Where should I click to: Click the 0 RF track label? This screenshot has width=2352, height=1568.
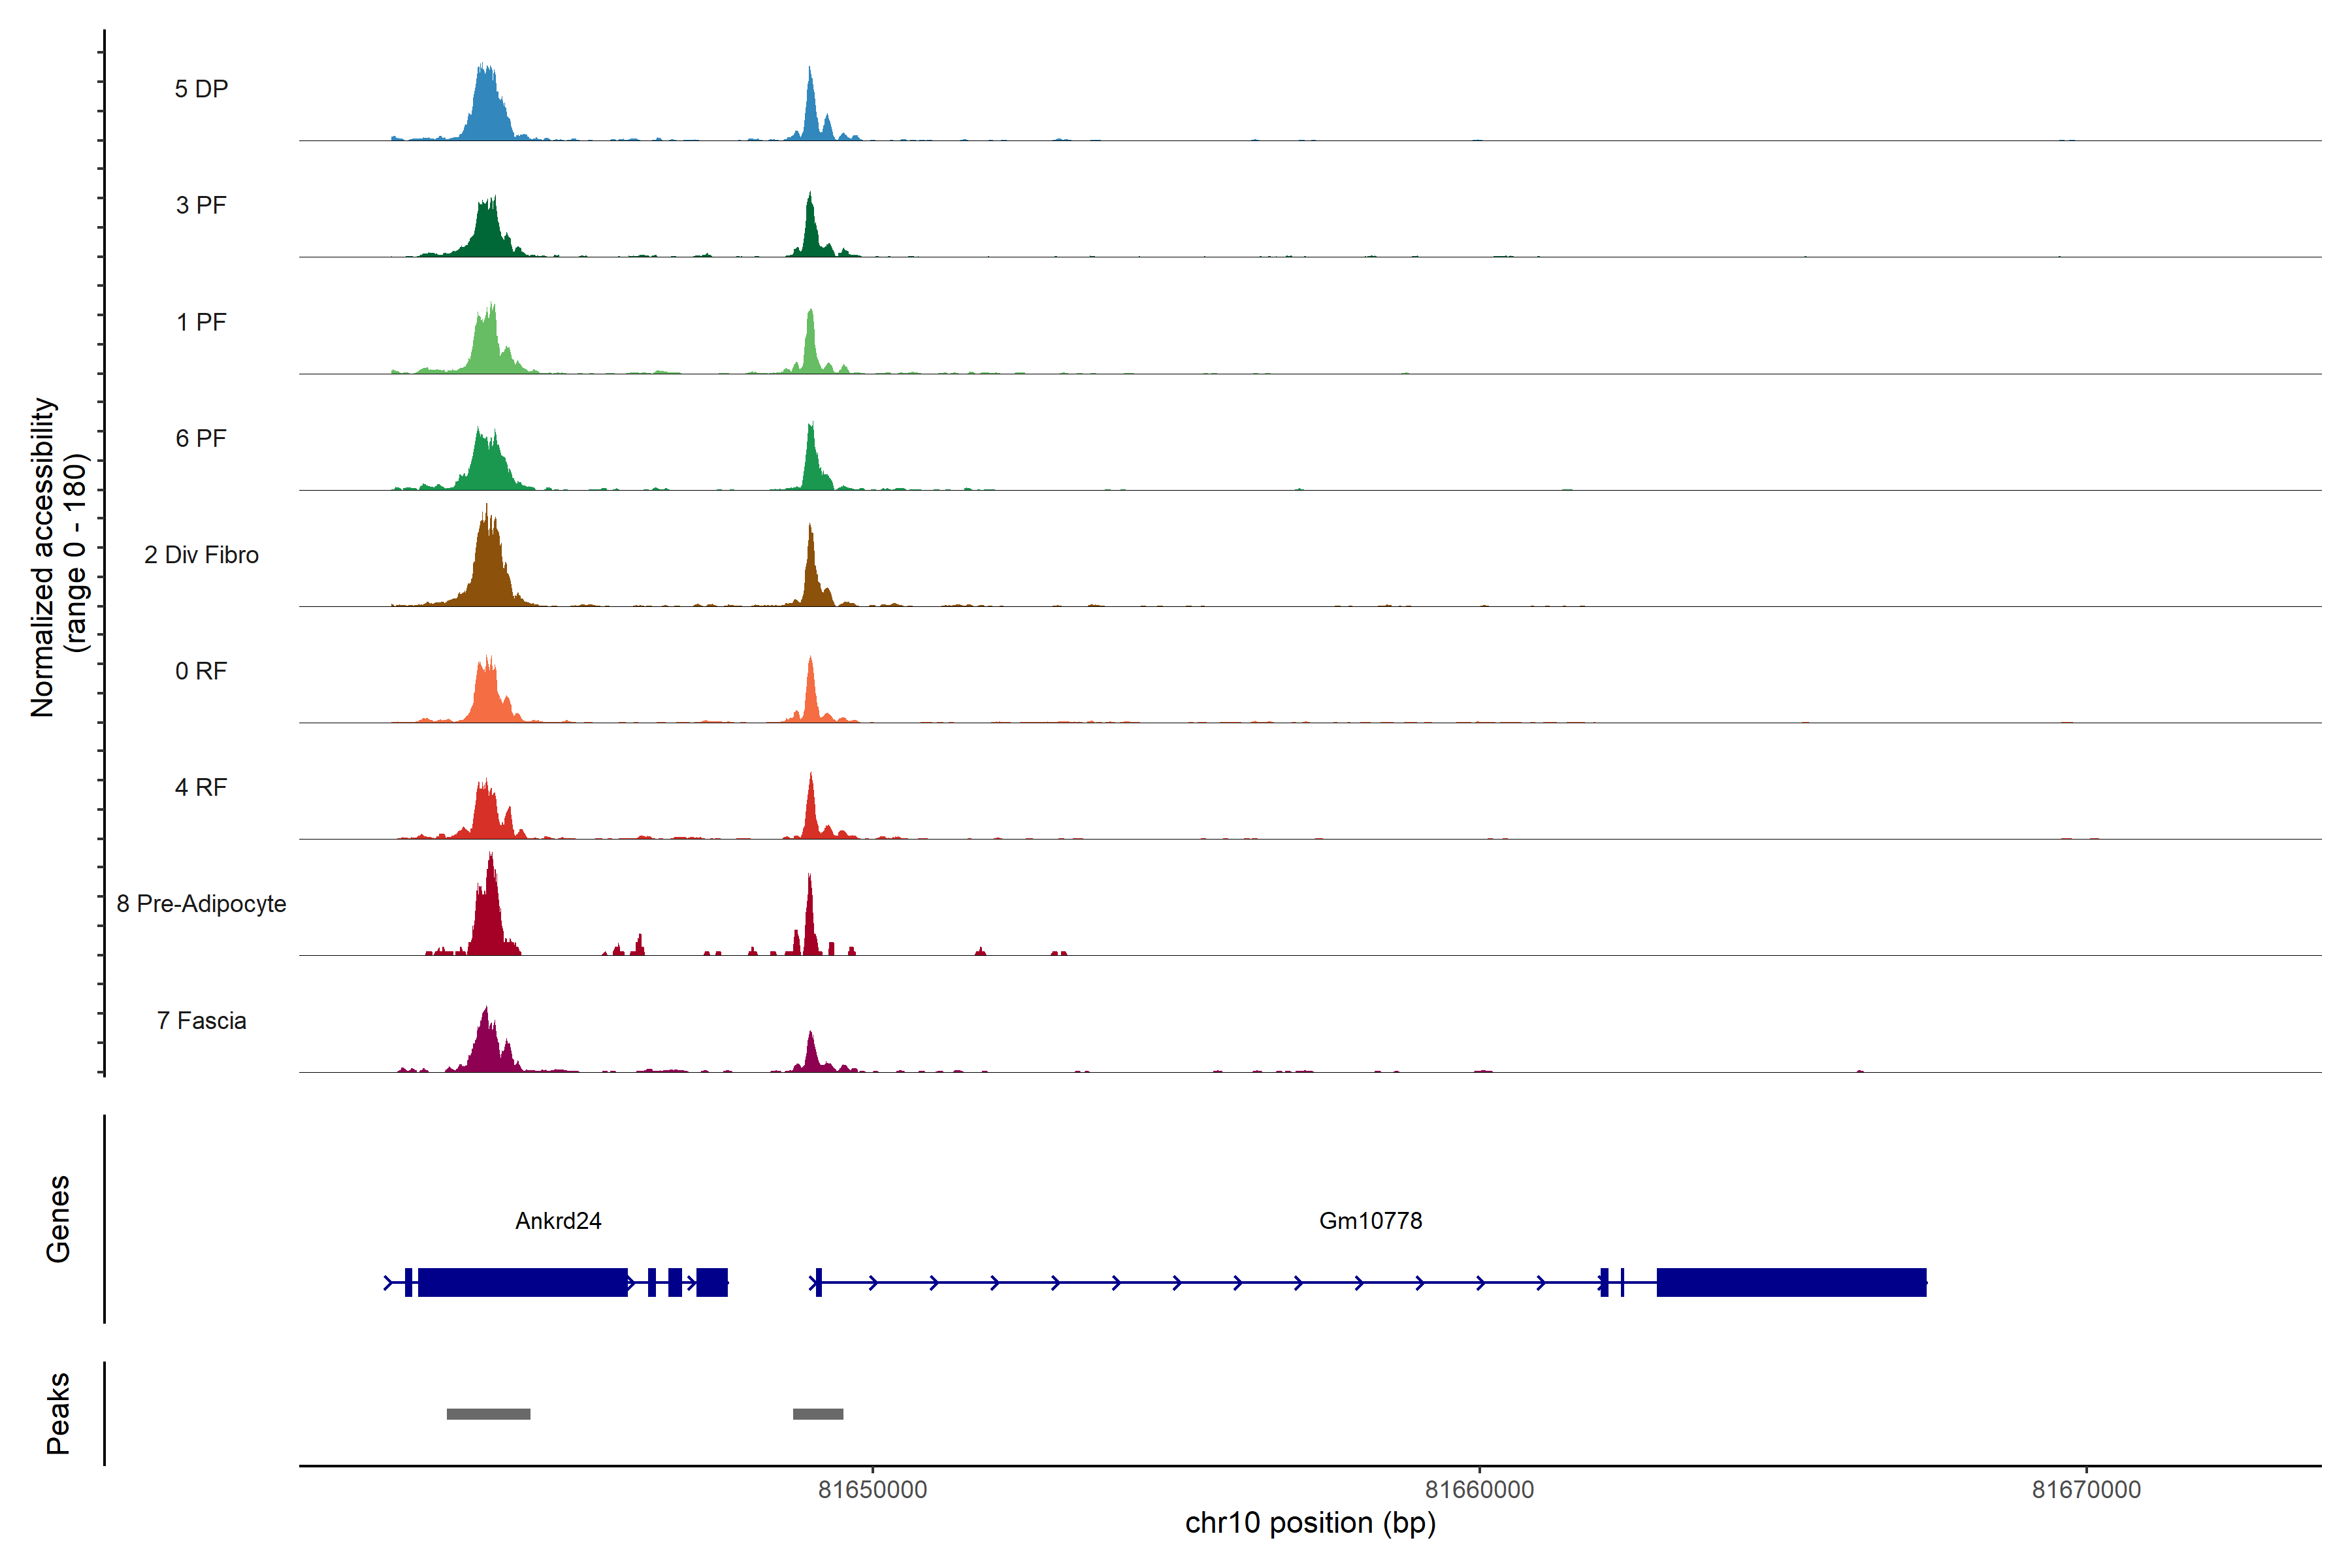coord(201,671)
